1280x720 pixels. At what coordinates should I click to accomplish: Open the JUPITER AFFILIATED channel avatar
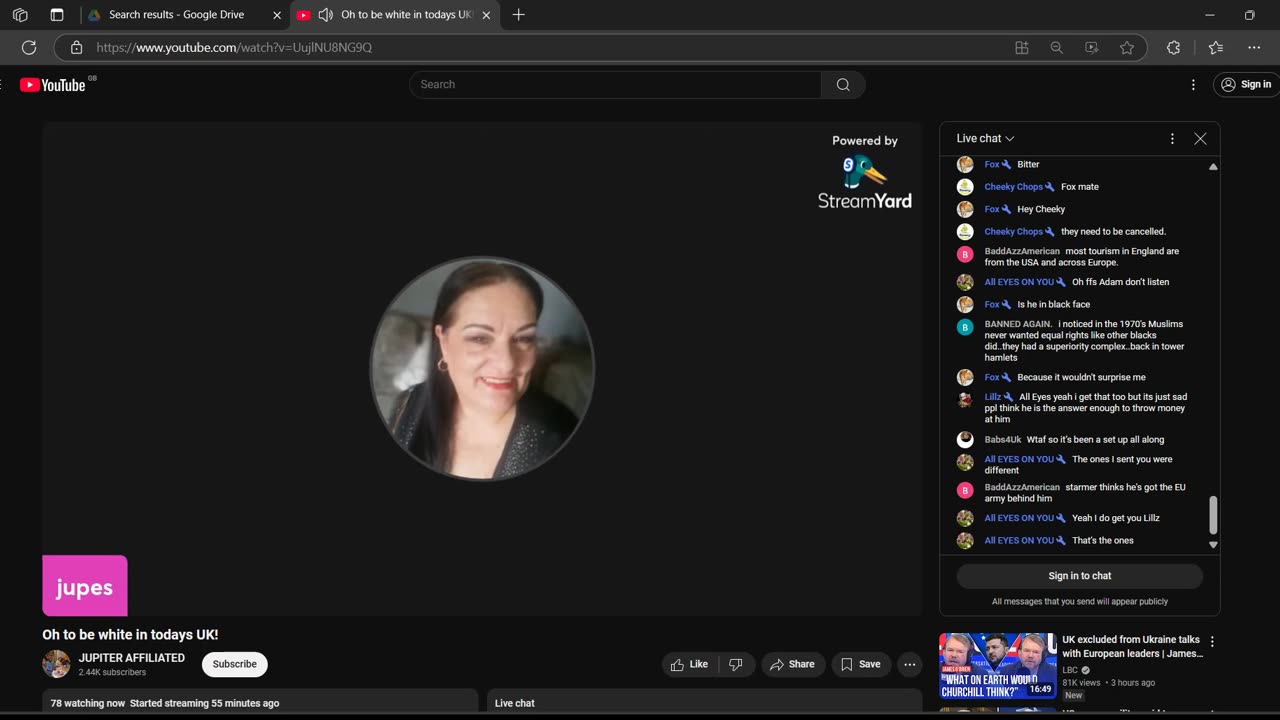[56, 664]
